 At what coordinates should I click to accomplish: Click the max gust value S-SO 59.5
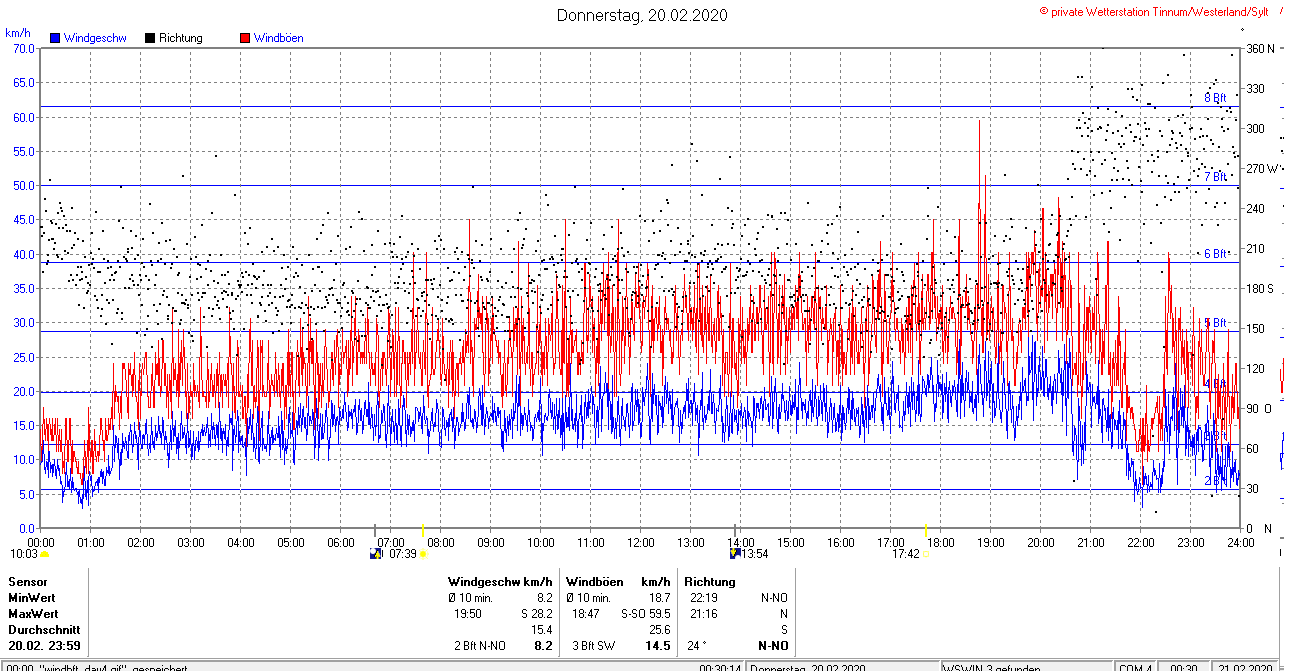click(646, 613)
